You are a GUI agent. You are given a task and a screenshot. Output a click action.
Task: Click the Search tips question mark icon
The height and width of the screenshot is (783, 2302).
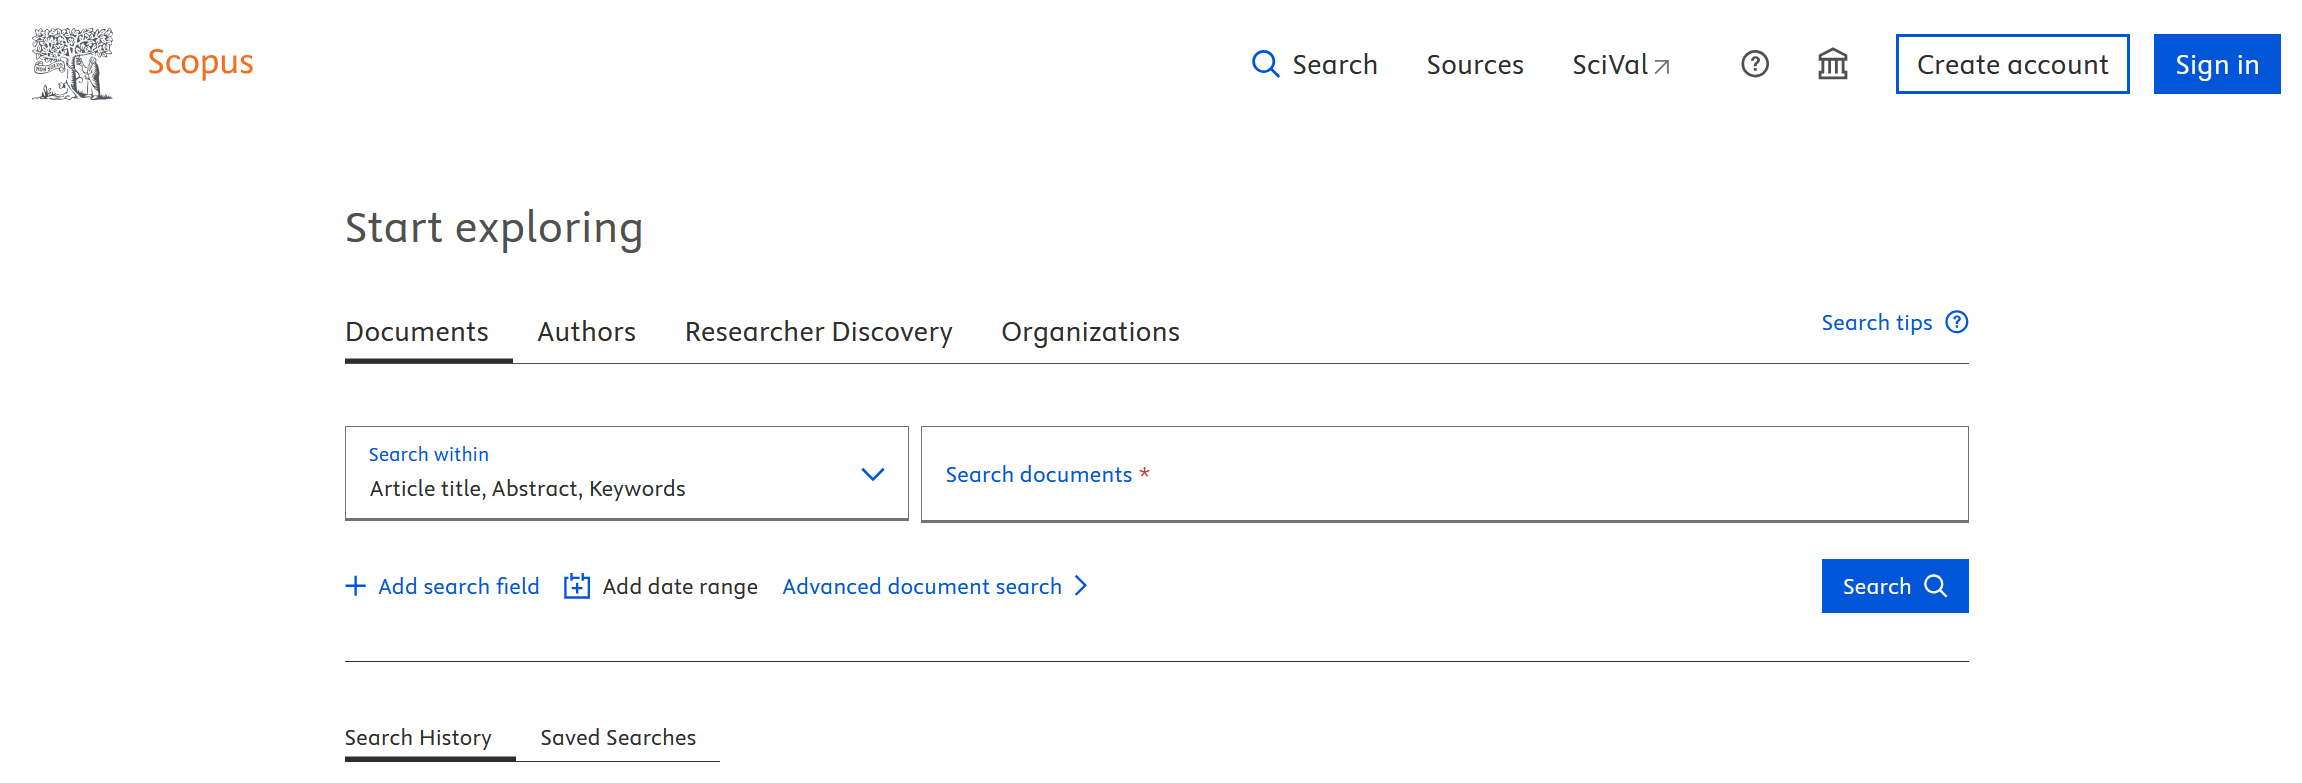coord(1956,322)
